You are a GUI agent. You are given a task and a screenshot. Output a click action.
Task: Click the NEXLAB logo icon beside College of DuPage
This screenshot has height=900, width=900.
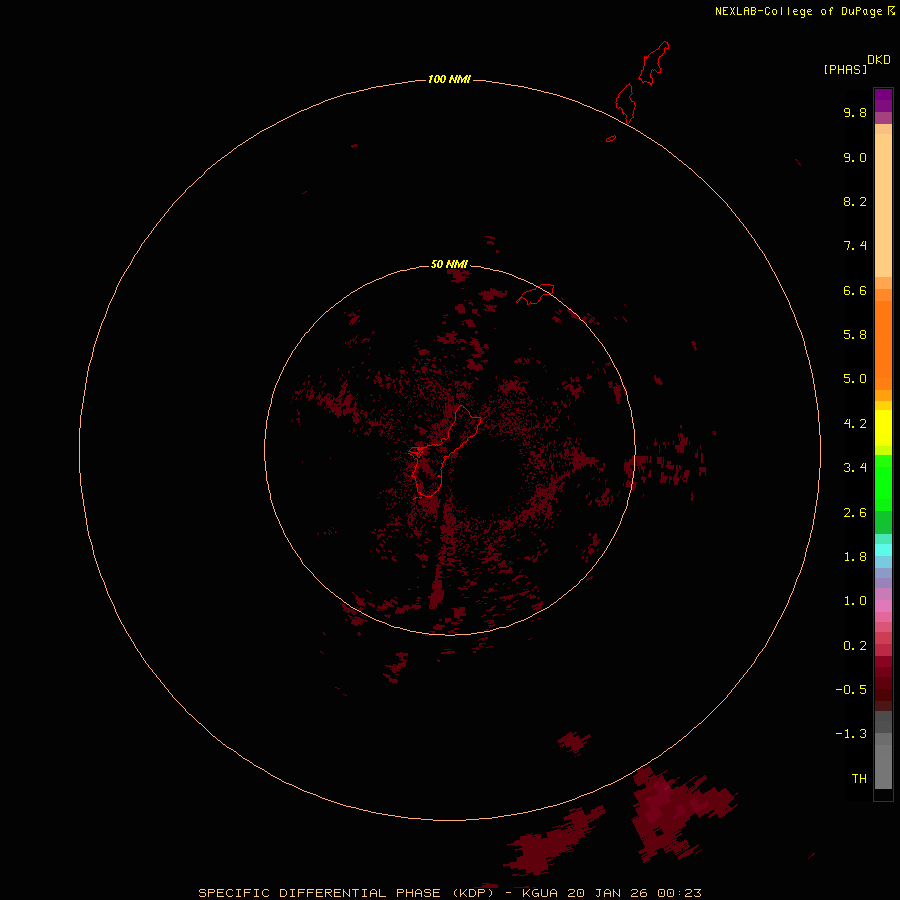tap(892, 11)
